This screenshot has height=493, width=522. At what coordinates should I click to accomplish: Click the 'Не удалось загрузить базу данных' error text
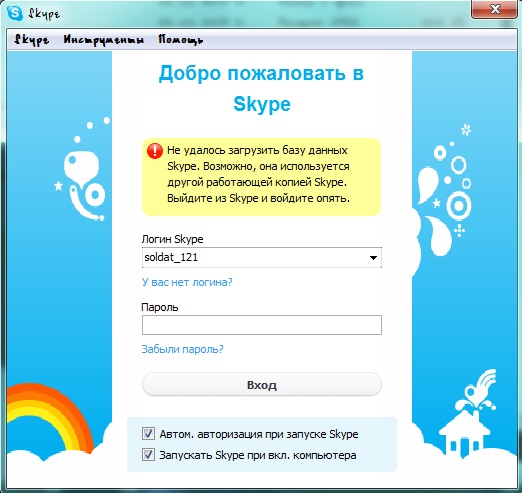pyautogui.click(x=258, y=174)
